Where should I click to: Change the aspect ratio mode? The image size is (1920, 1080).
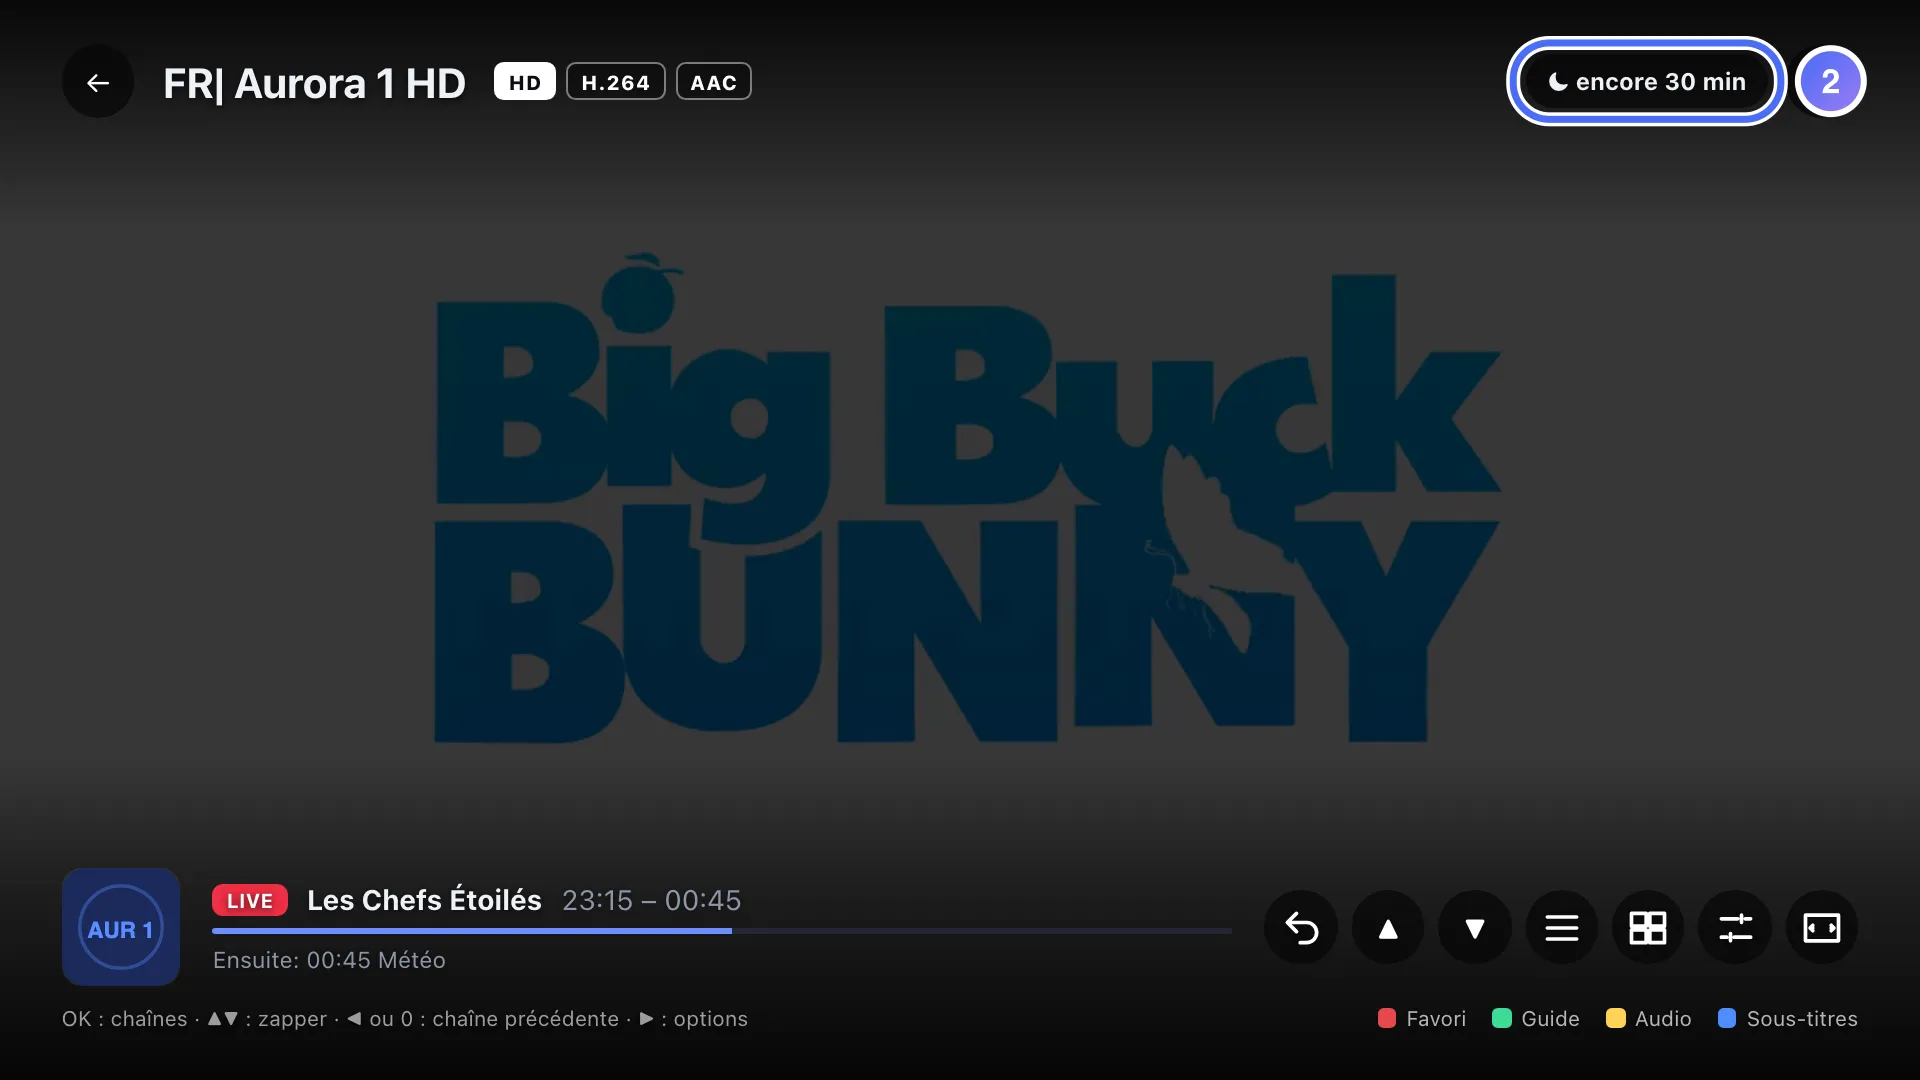pos(1822,928)
